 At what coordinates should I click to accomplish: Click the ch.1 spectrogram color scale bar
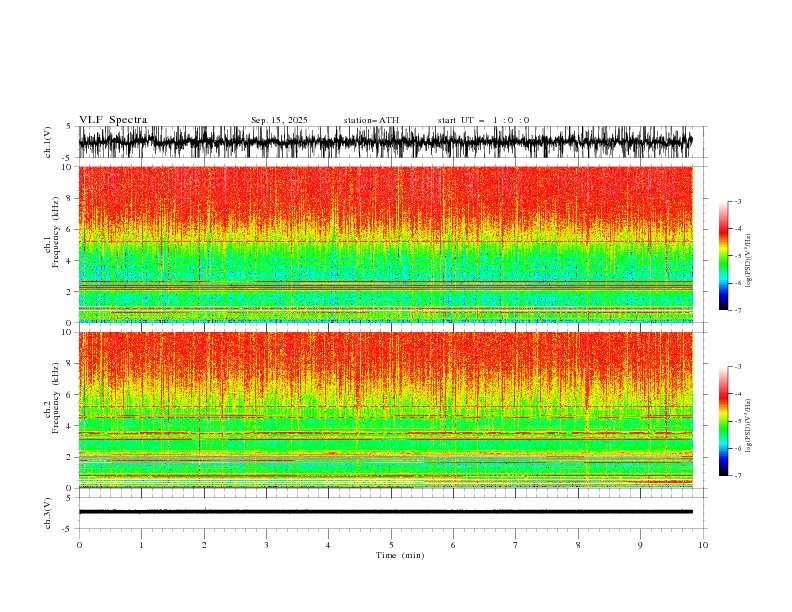723,256
